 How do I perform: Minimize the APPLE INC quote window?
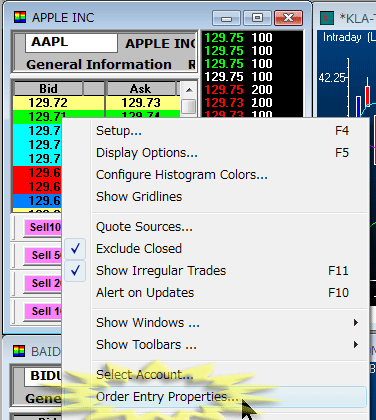coord(226,18)
